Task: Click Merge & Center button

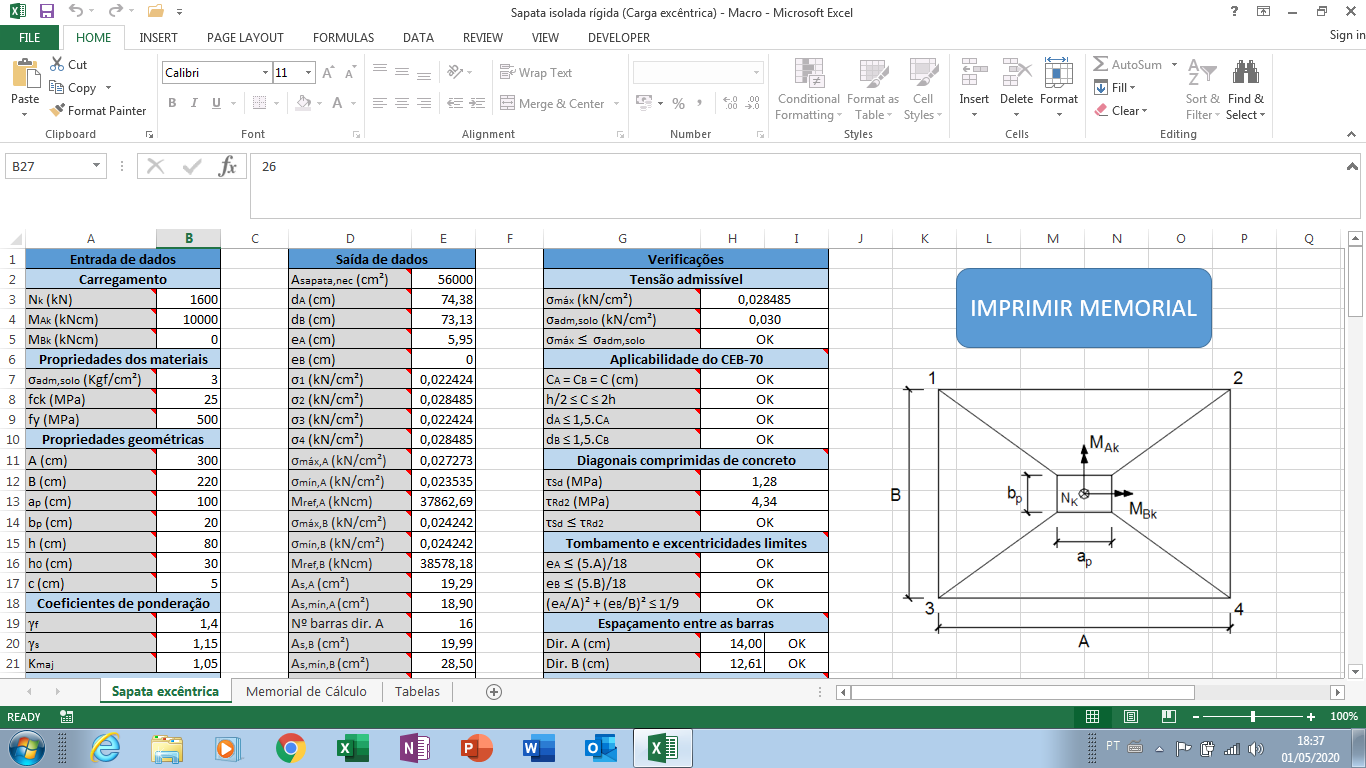Action: click(x=552, y=104)
